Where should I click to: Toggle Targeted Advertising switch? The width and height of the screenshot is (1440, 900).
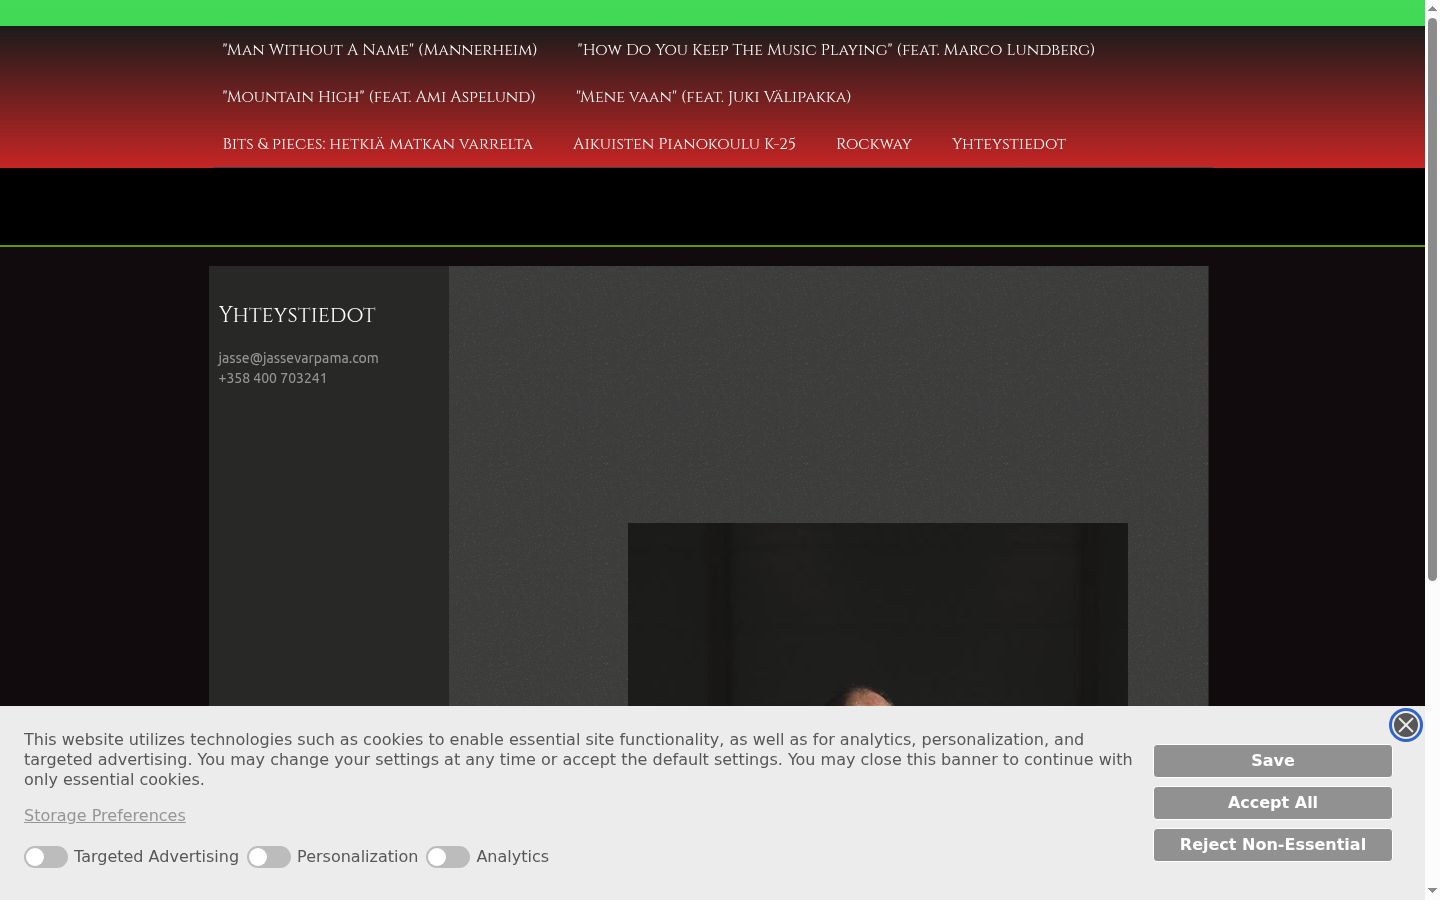[x=46, y=857]
